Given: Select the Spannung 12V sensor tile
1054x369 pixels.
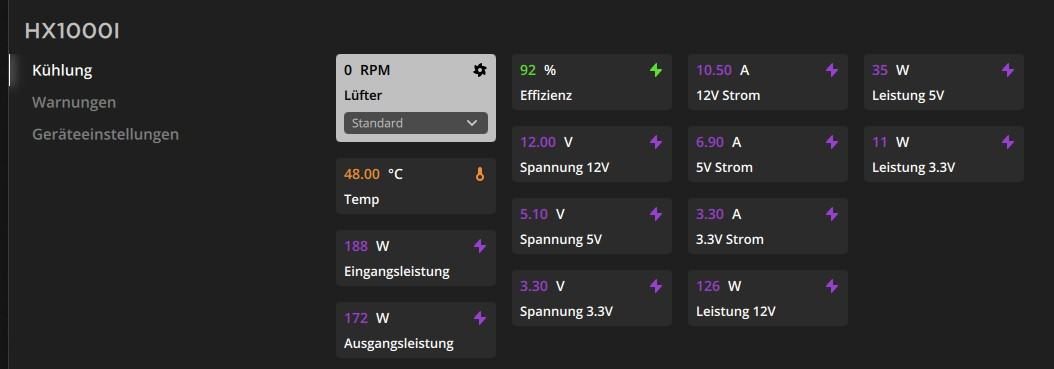Looking at the screenshot, I should click(592, 154).
